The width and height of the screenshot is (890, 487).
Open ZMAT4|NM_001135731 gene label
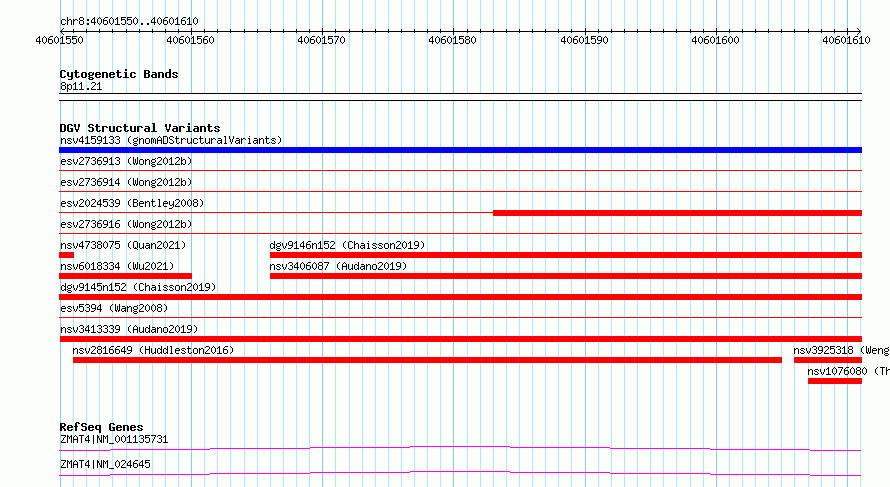(x=114, y=439)
